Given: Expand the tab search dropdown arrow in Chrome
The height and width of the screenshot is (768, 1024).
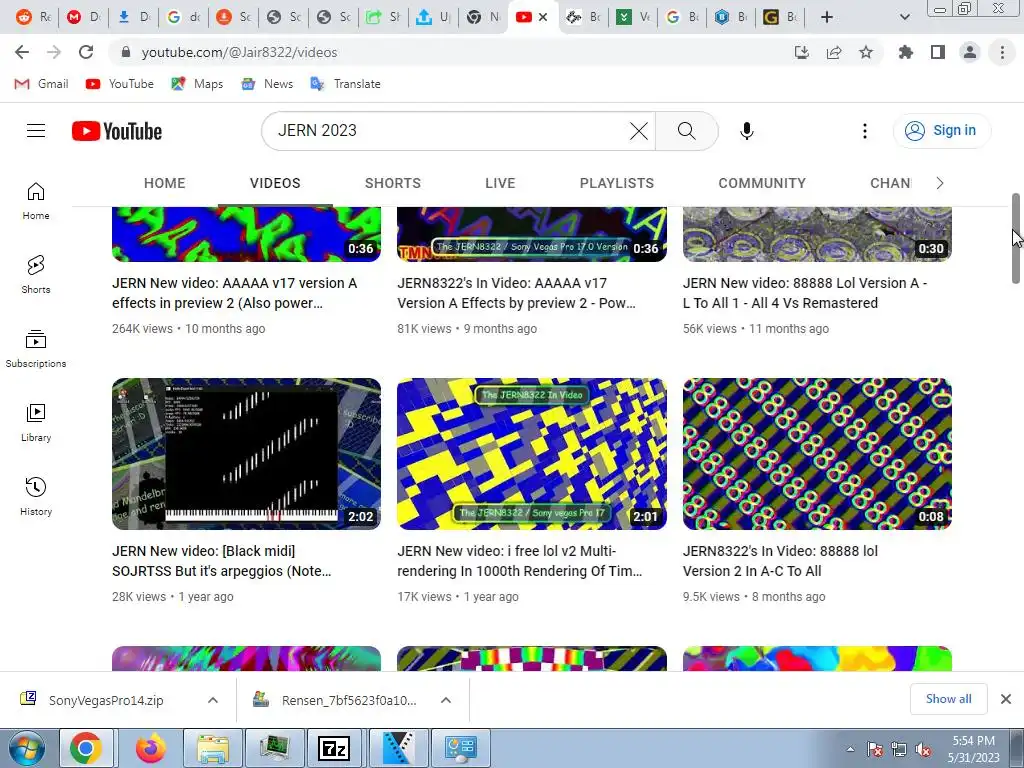Looking at the screenshot, I should pos(904,18).
